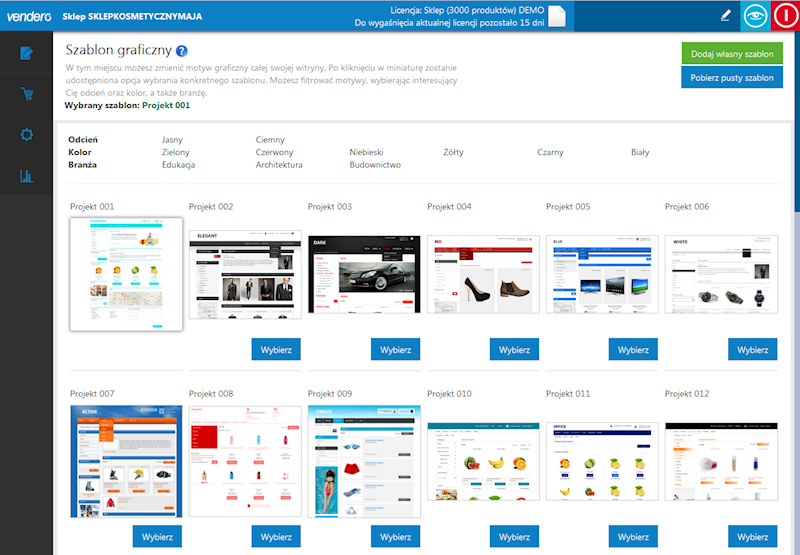The height and width of the screenshot is (555, 800).
Task: Open the settings gear in sidebar
Action: click(x=27, y=135)
